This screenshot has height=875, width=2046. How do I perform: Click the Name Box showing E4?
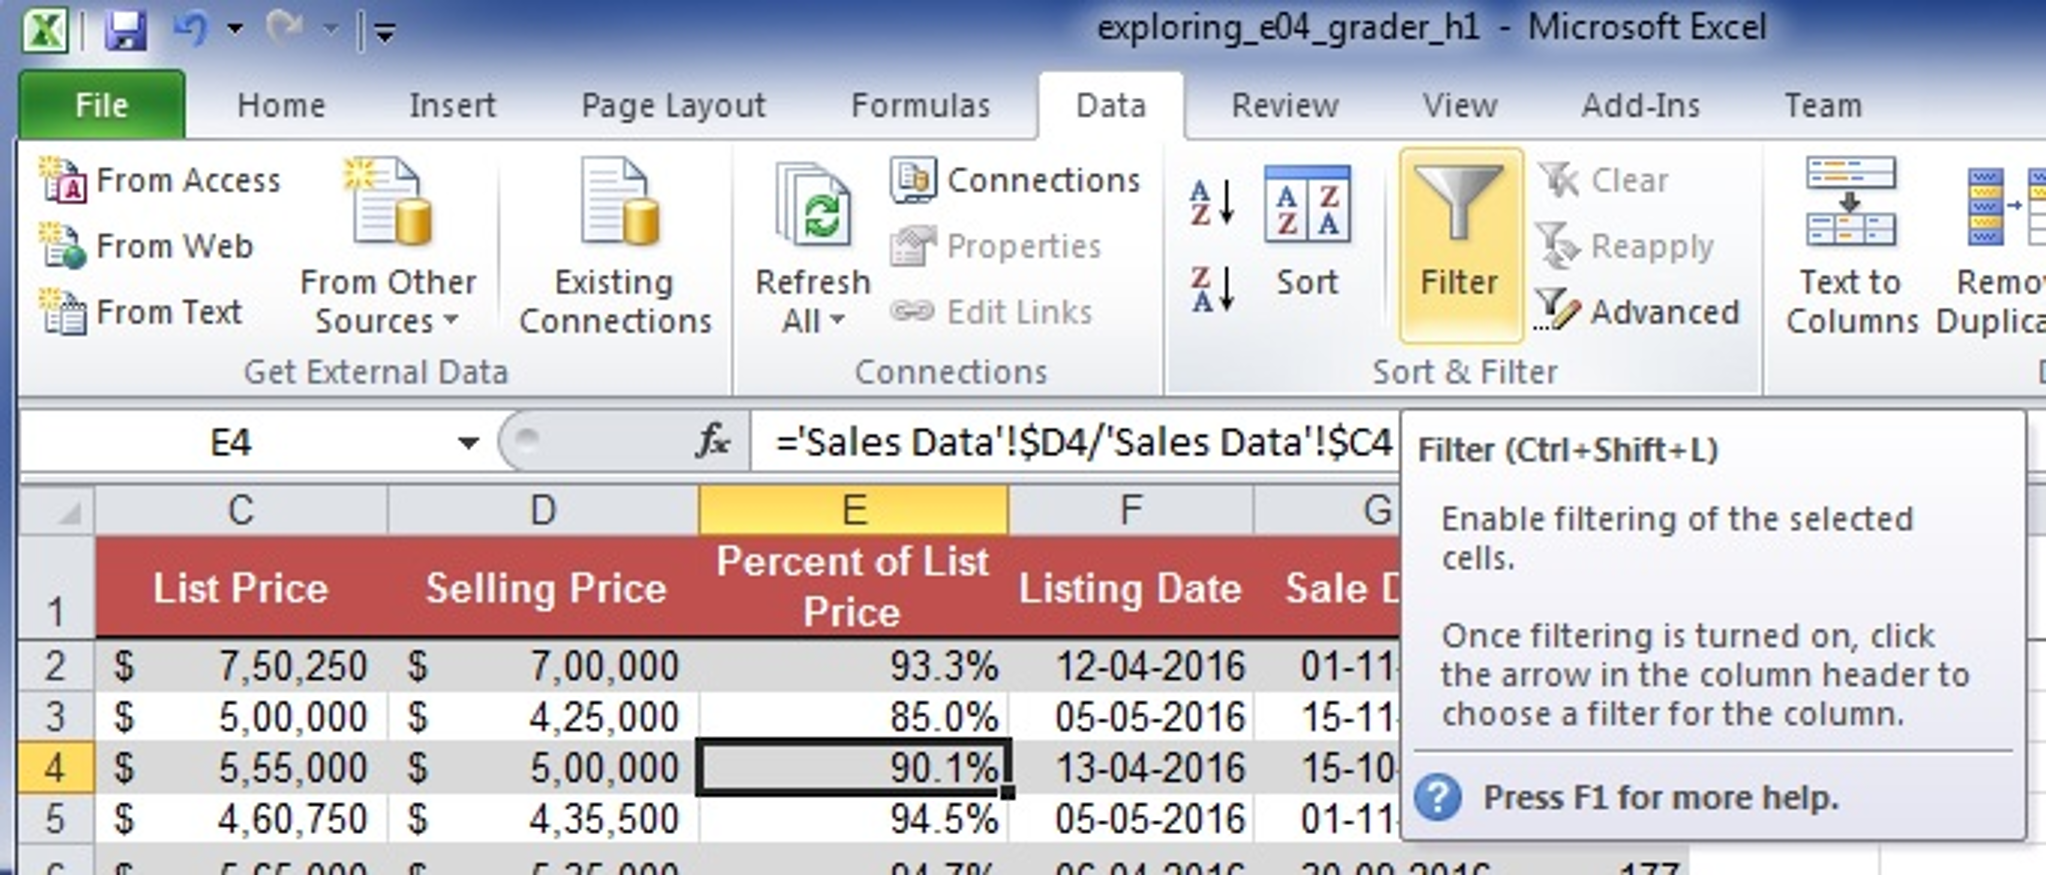pyautogui.click(x=232, y=442)
